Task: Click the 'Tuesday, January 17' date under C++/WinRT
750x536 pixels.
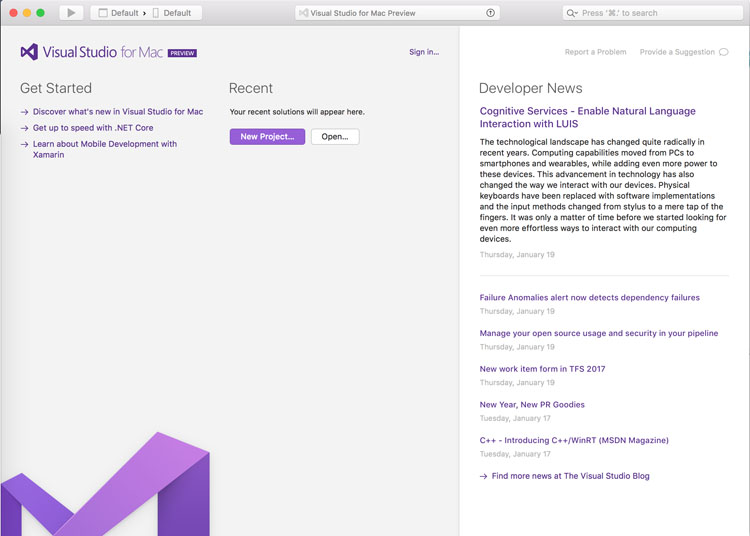Action: tap(515, 454)
